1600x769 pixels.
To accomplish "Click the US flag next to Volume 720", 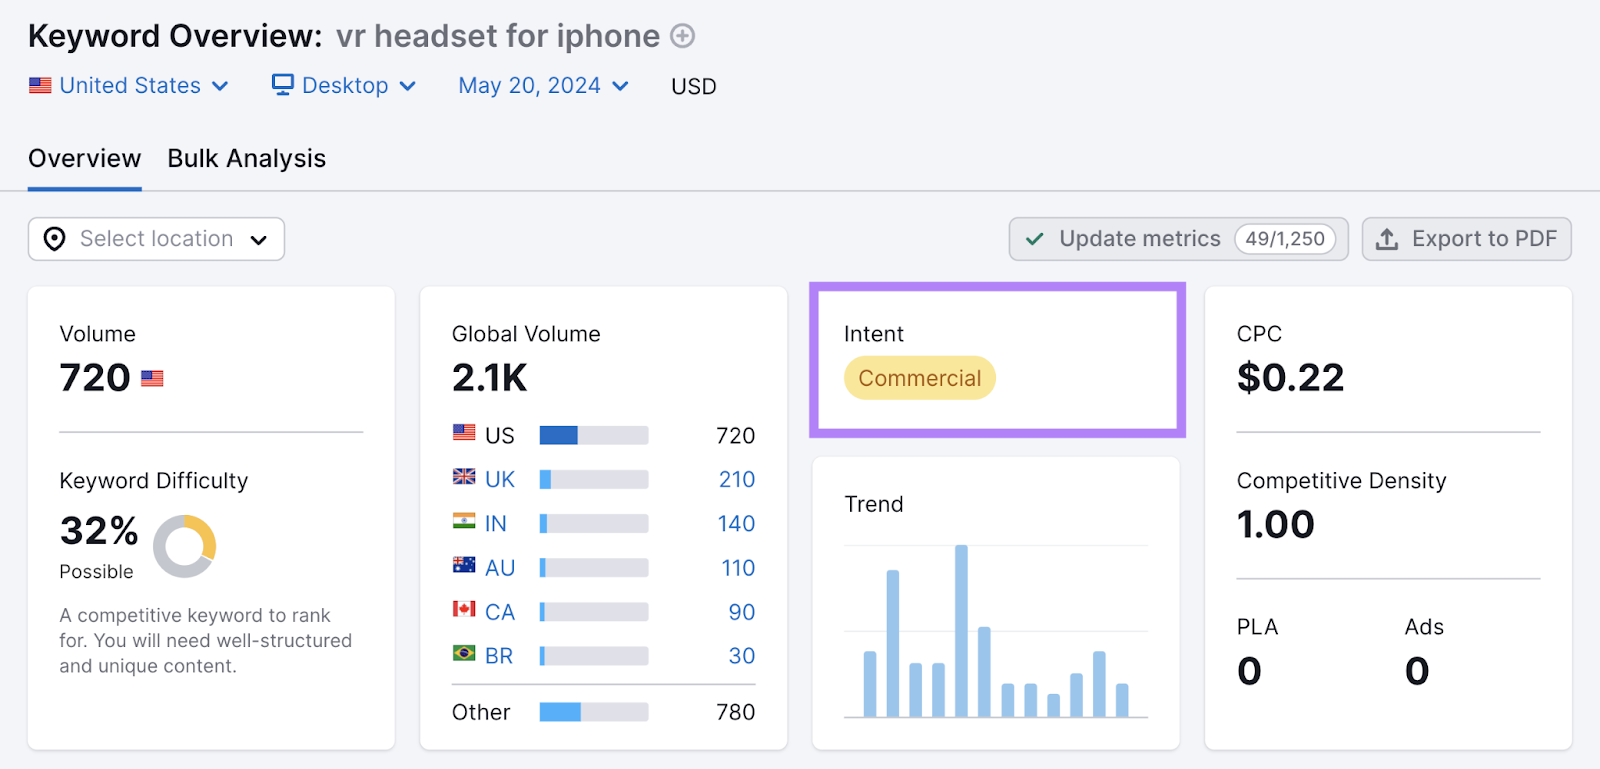I will click(152, 378).
